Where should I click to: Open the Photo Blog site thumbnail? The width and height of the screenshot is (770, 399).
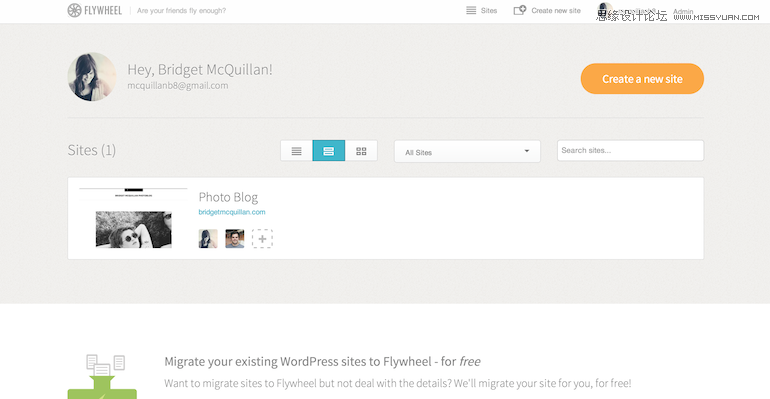click(133, 218)
